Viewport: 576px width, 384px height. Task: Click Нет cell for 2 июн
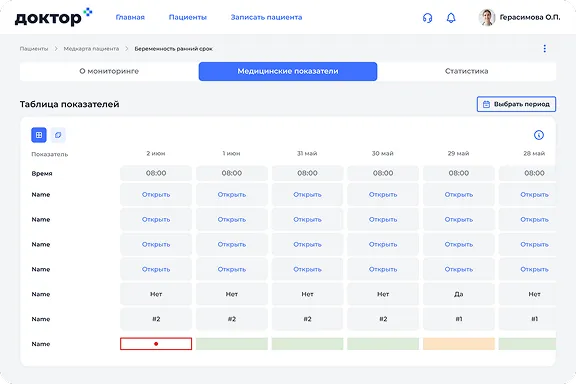click(x=156, y=294)
